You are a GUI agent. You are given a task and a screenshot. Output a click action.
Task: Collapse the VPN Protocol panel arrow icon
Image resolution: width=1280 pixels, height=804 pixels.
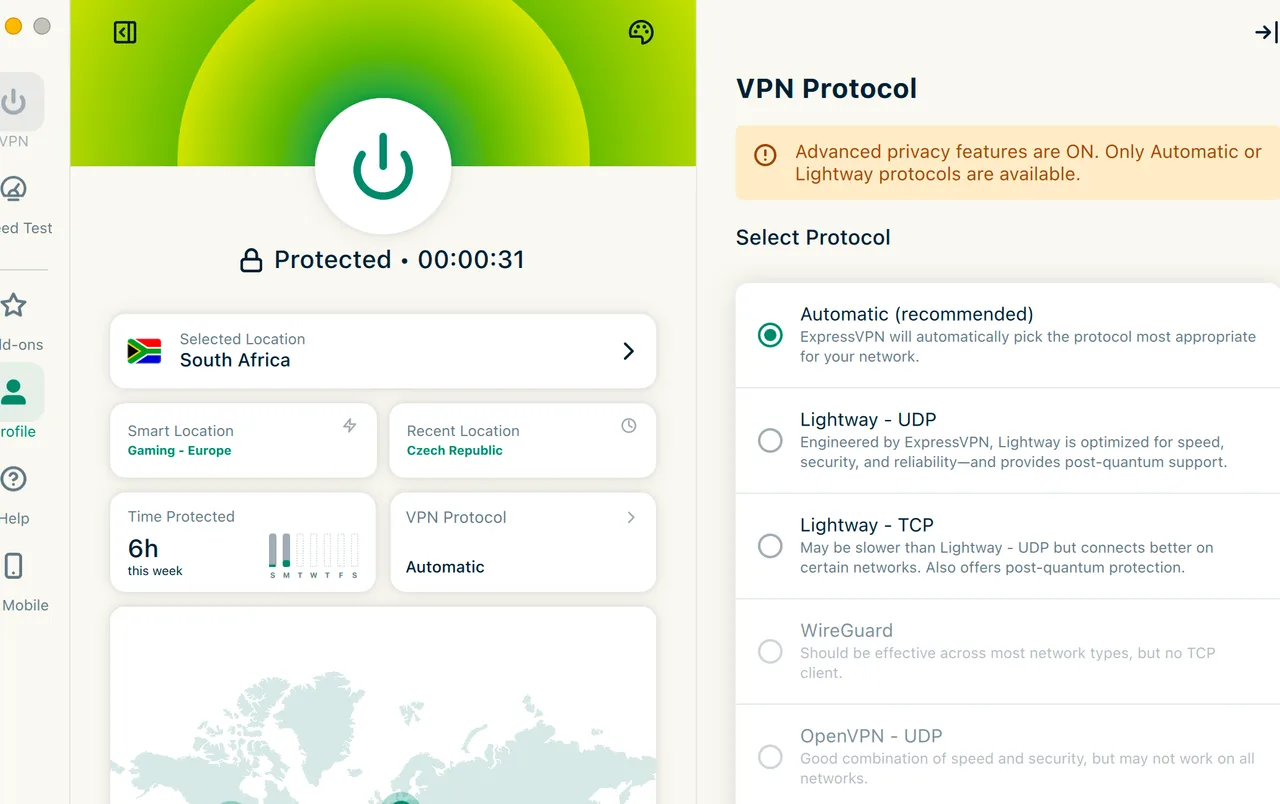[x=1266, y=33]
